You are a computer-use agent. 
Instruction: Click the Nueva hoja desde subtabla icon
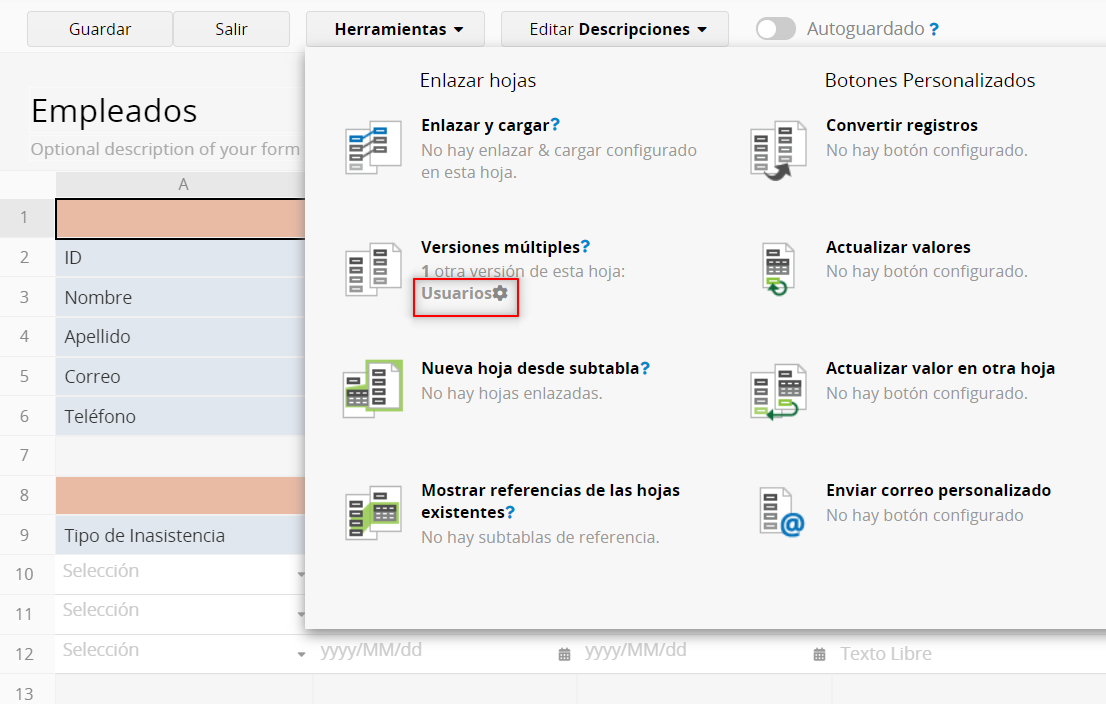click(372, 390)
